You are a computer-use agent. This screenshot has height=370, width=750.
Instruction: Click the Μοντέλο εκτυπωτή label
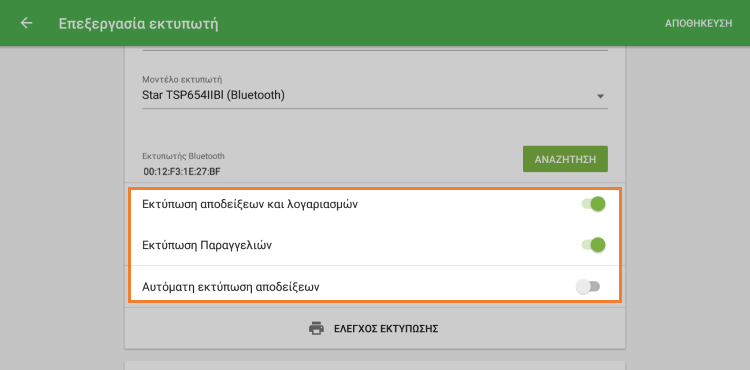click(182, 79)
